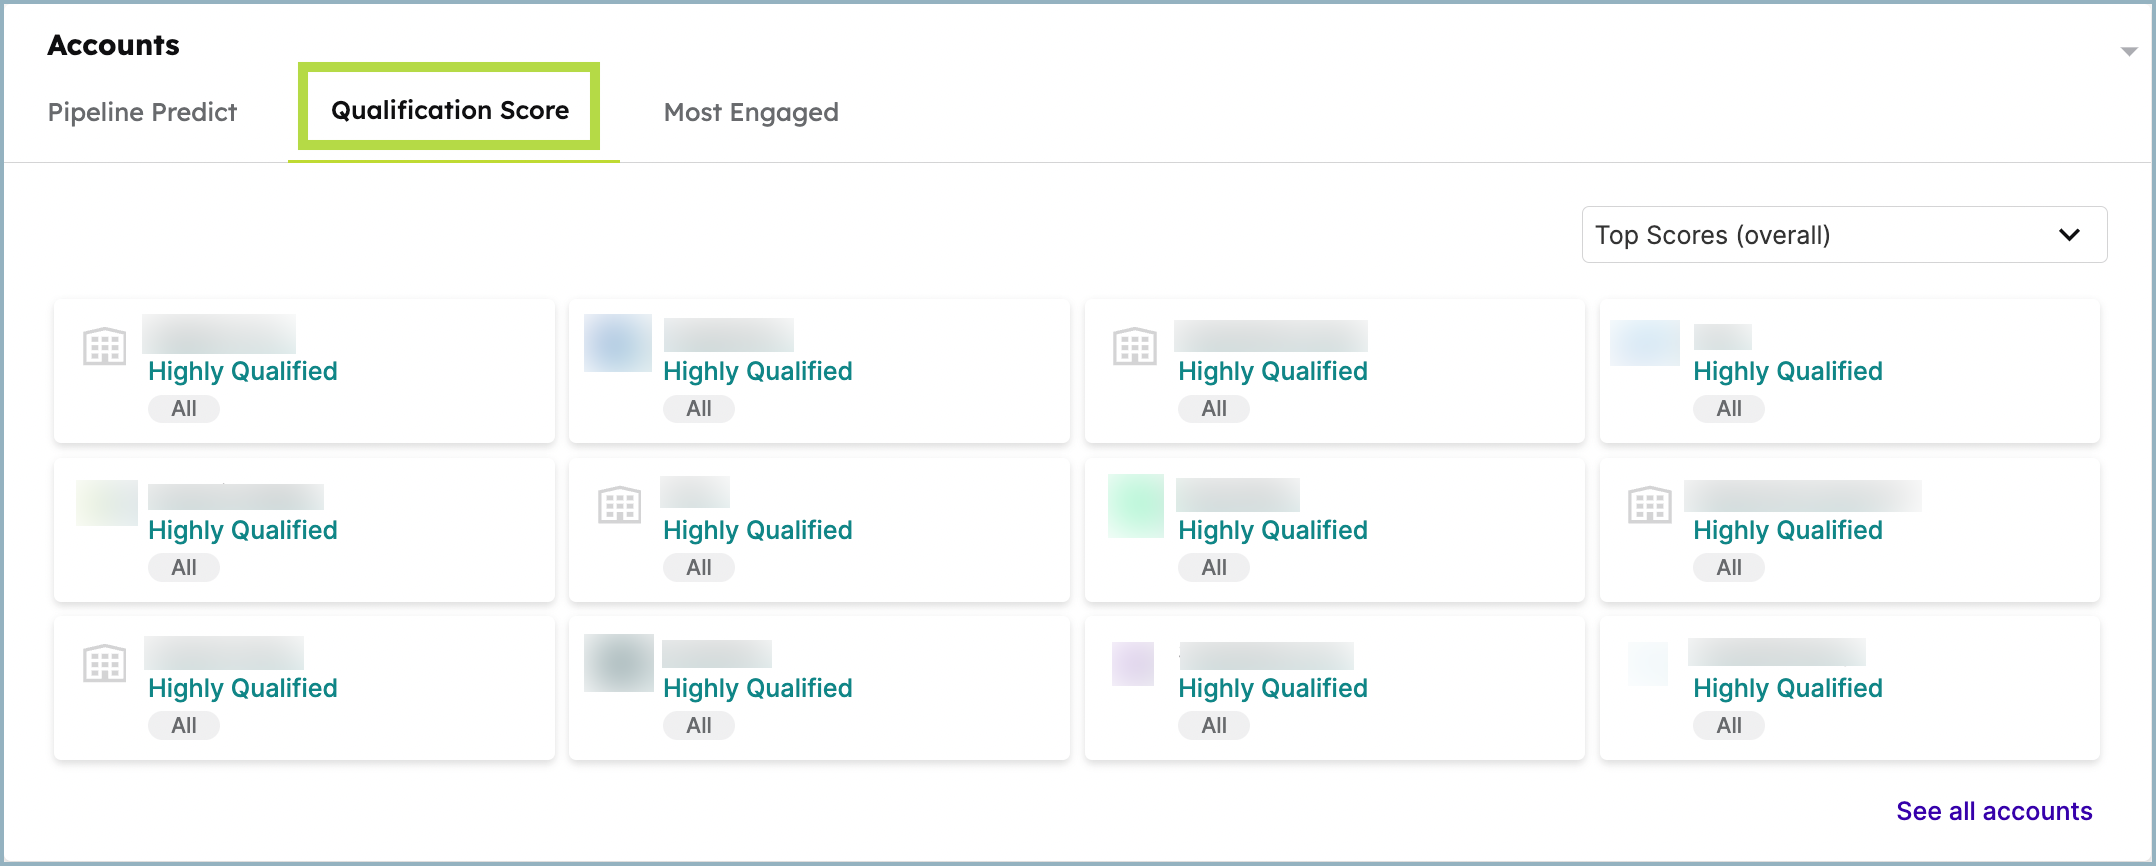The width and height of the screenshot is (2156, 866).
Task: Click building icon on first bottom-row card
Action: point(104,663)
